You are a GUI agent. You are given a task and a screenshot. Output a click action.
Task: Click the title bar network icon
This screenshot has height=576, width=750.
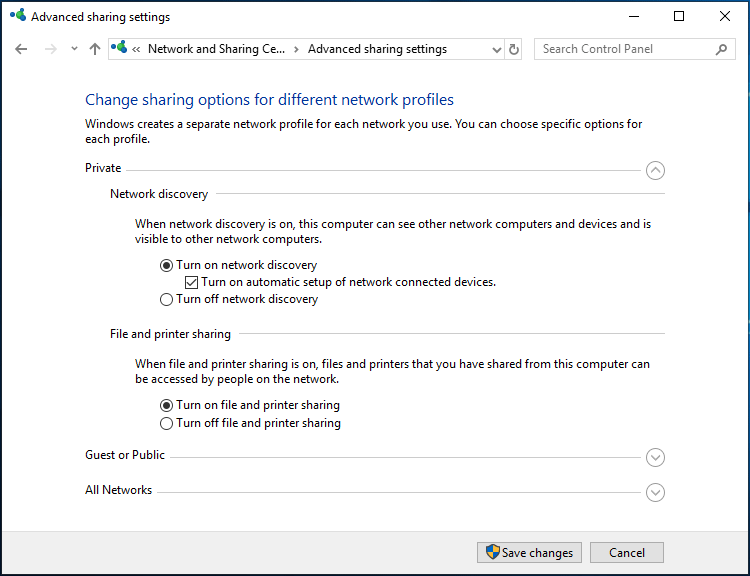[x=18, y=15]
